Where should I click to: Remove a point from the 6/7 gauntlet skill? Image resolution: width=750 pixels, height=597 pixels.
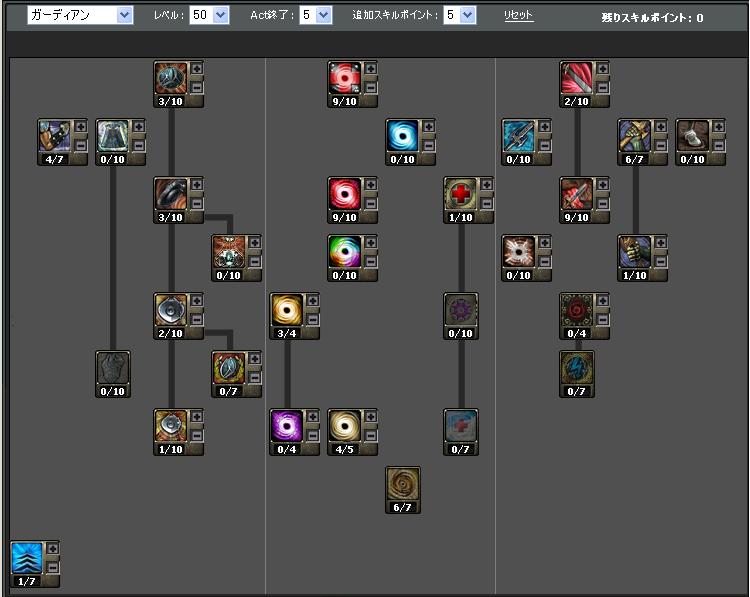tap(661, 145)
